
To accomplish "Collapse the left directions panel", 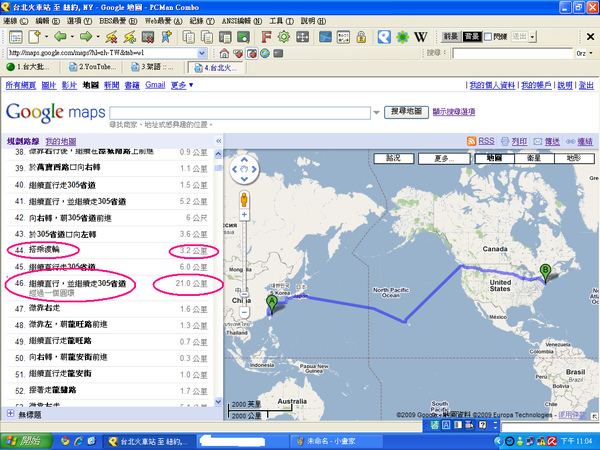I will (218, 141).
